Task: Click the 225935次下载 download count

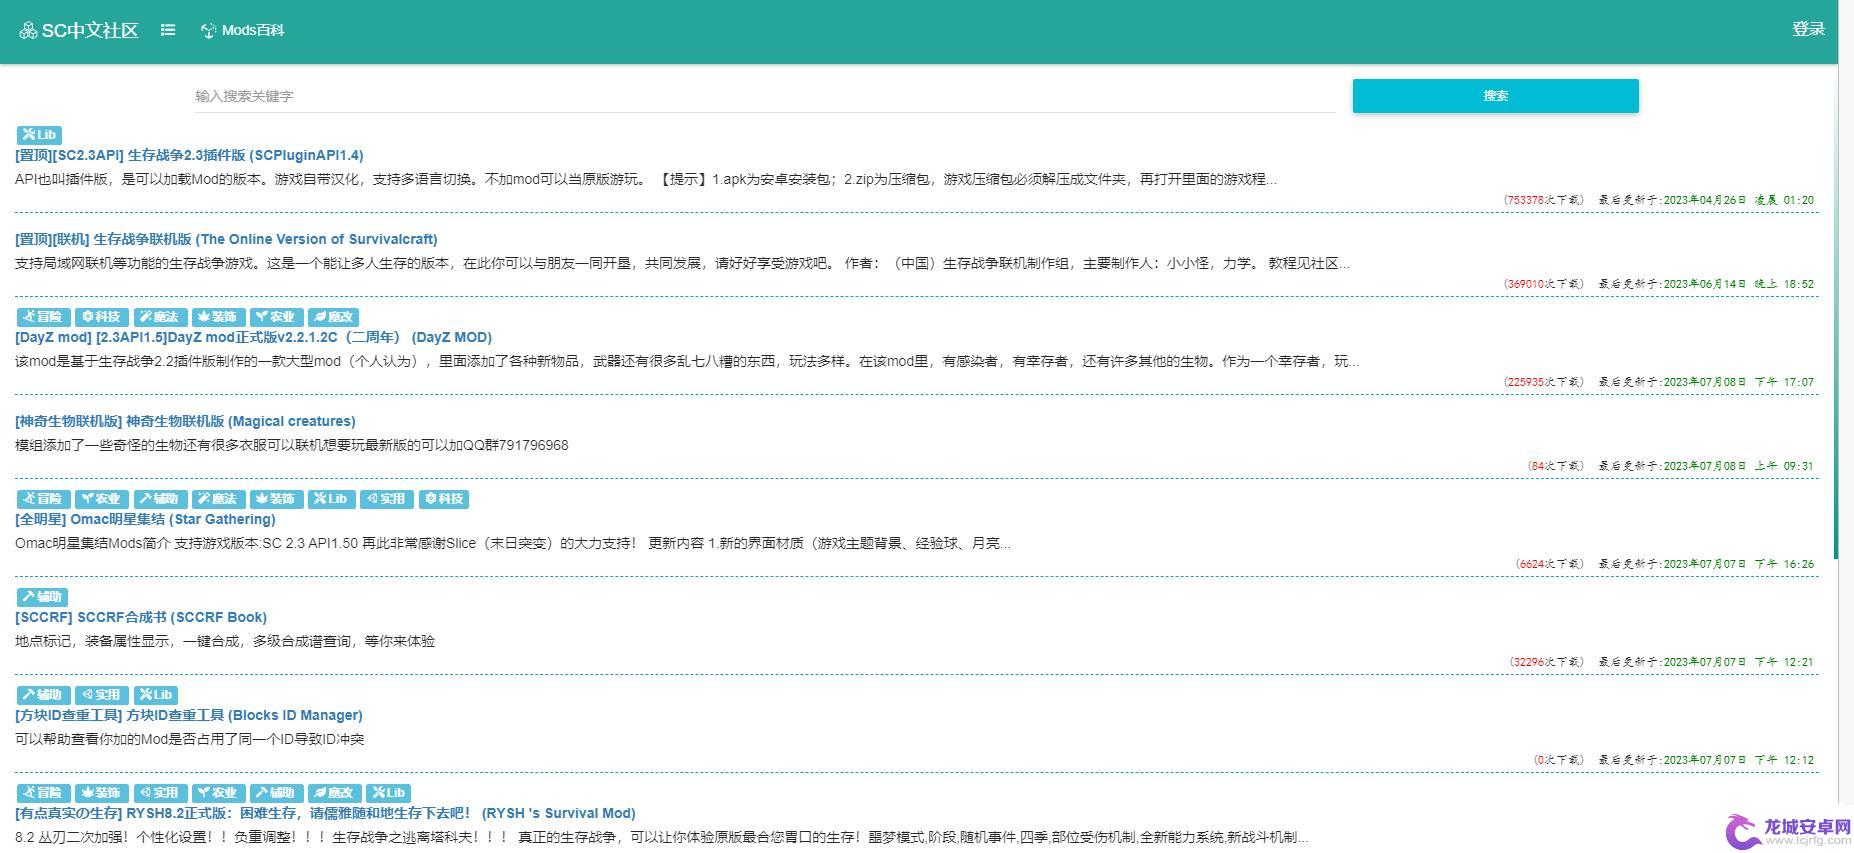Action: (x=1544, y=382)
